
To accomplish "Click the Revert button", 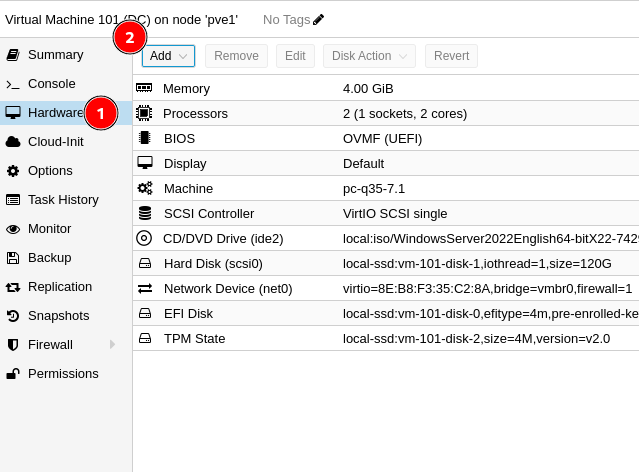I will tap(452, 56).
